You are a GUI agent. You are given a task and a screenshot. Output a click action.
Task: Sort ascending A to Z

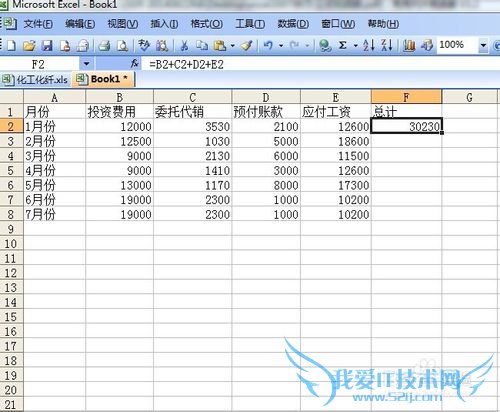coord(369,45)
